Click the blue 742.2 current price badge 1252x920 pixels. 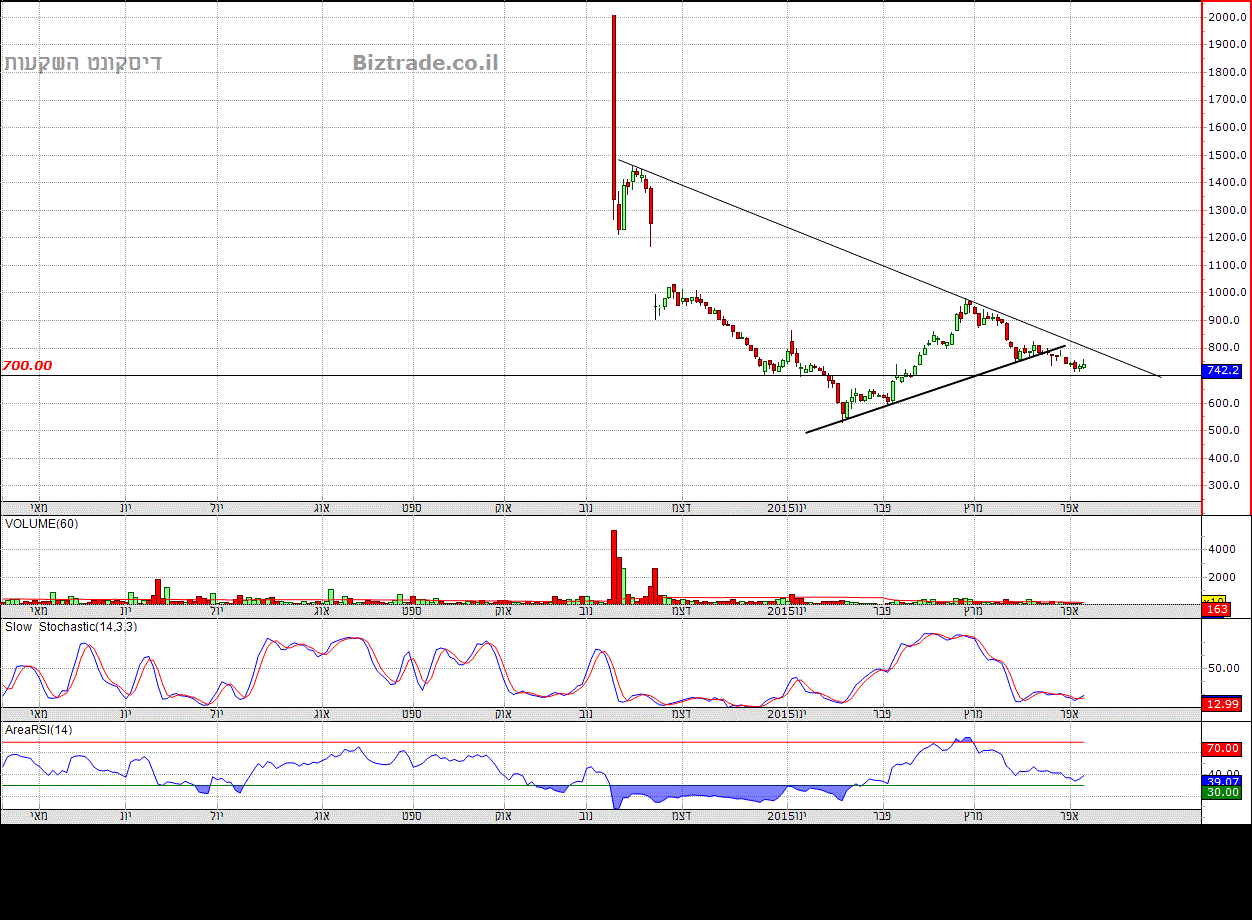[x=1222, y=371]
